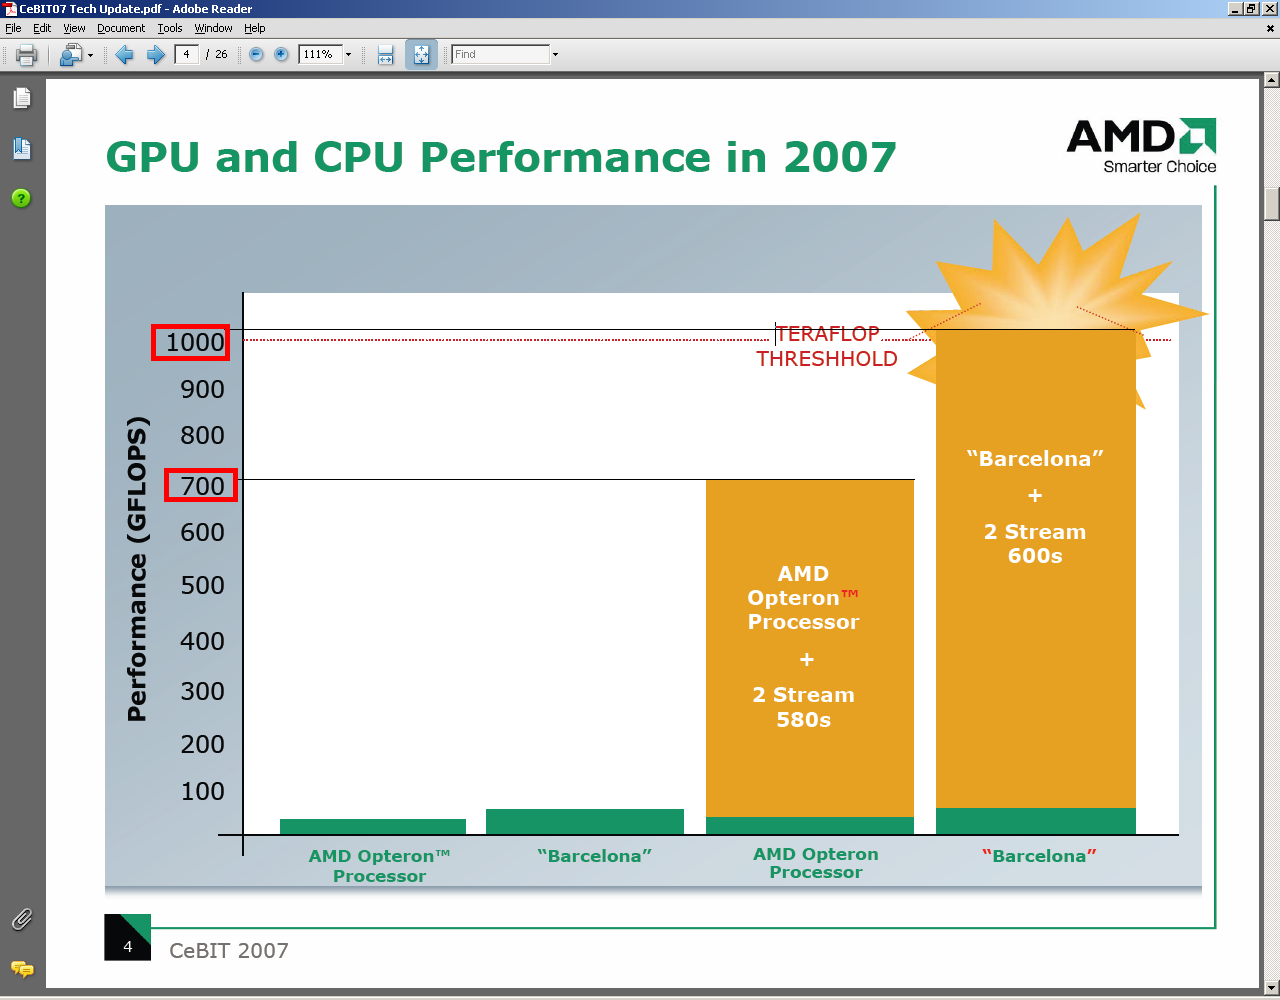
Task: Open the Edit menu
Action: pyautogui.click(x=42, y=28)
